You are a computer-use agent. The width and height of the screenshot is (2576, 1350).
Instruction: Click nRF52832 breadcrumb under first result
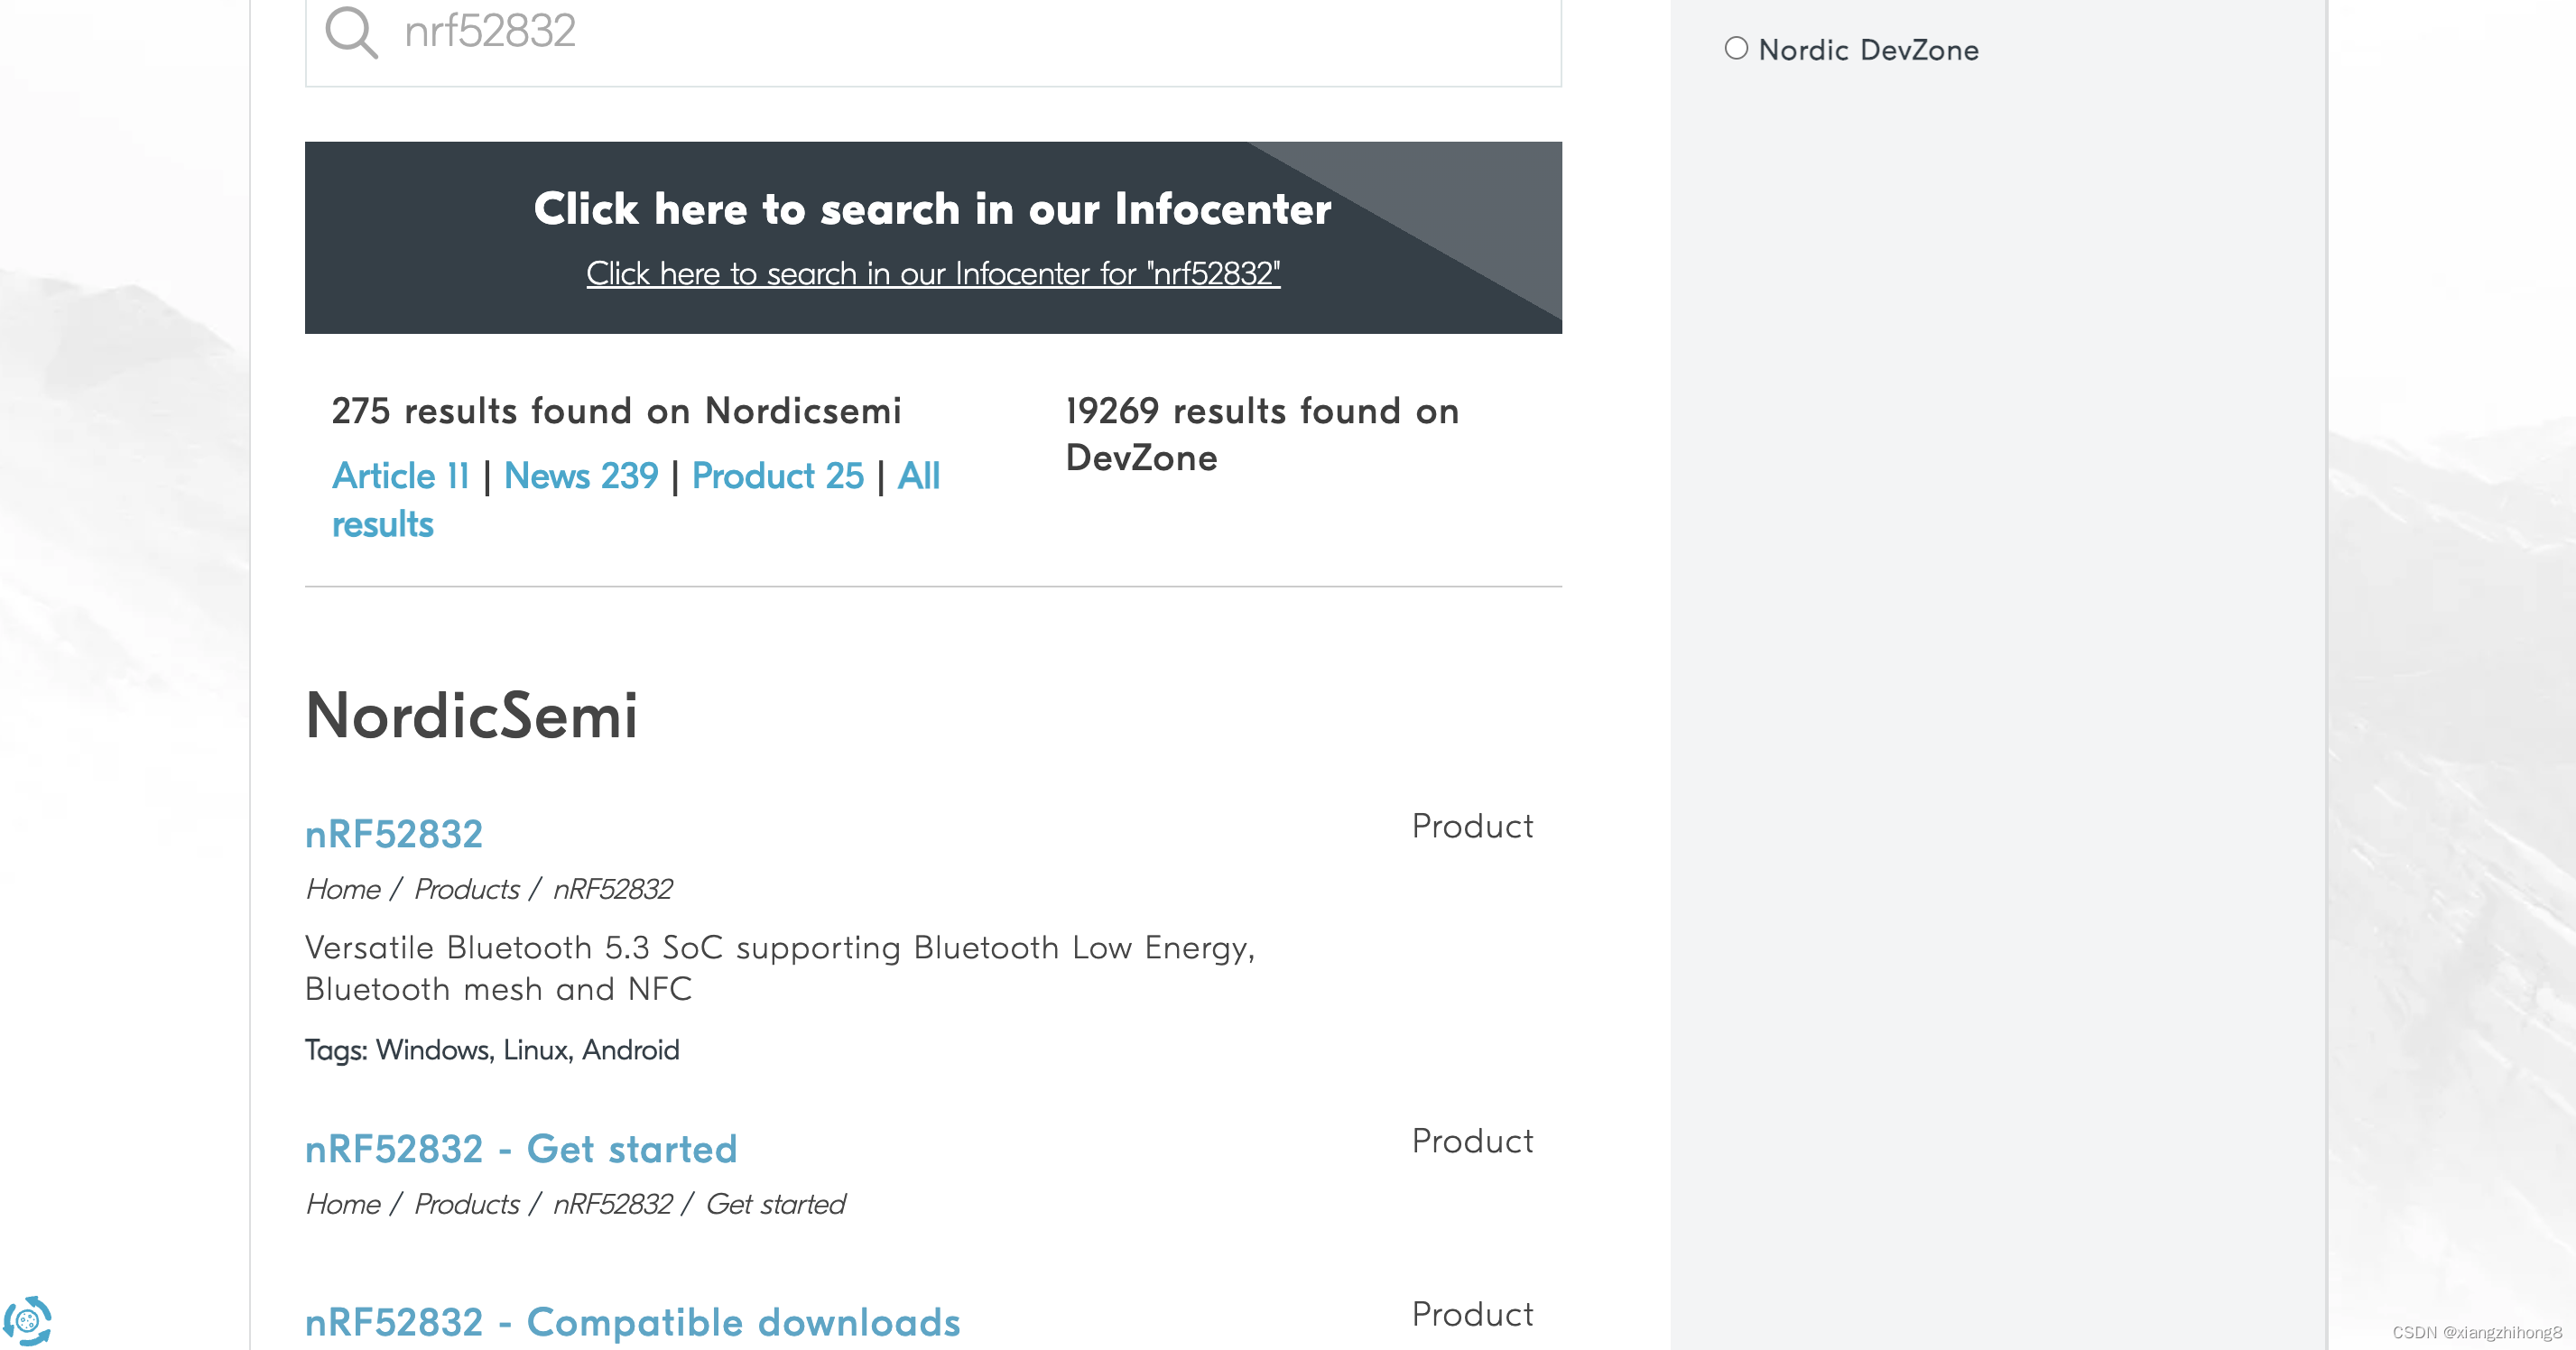pyautogui.click(x=612, y=889)
